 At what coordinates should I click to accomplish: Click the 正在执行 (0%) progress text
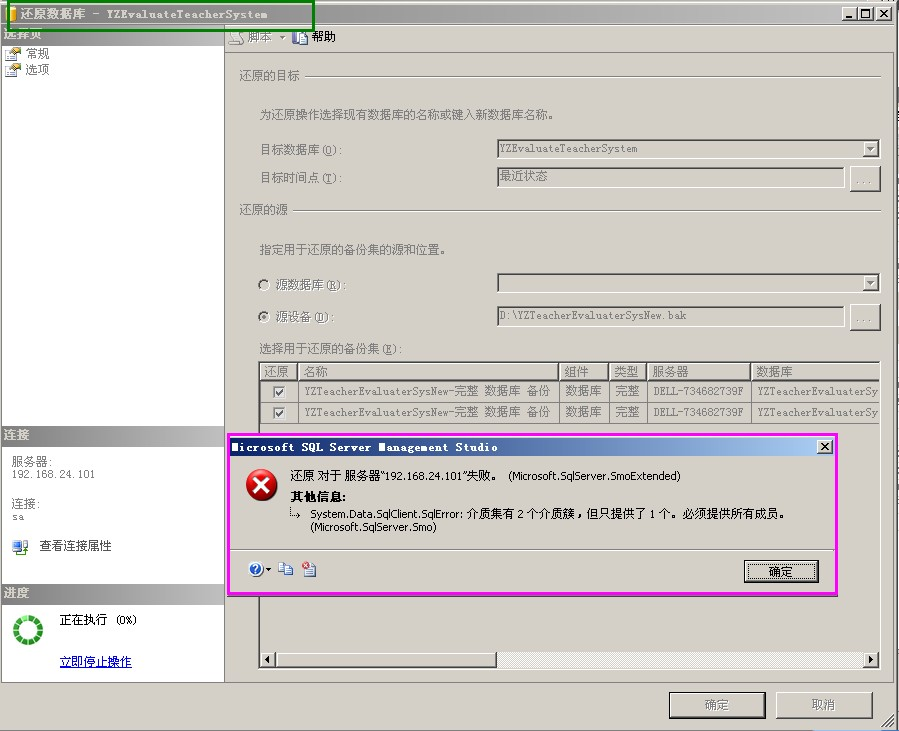click(98, 620)
